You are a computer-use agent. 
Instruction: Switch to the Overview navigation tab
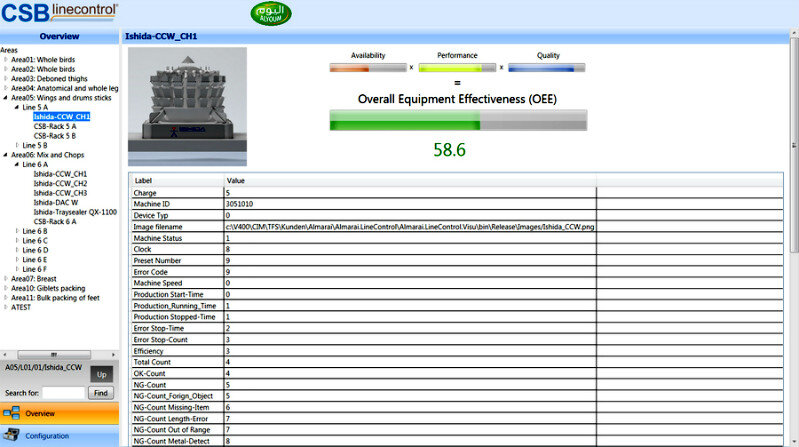[60, 413]
